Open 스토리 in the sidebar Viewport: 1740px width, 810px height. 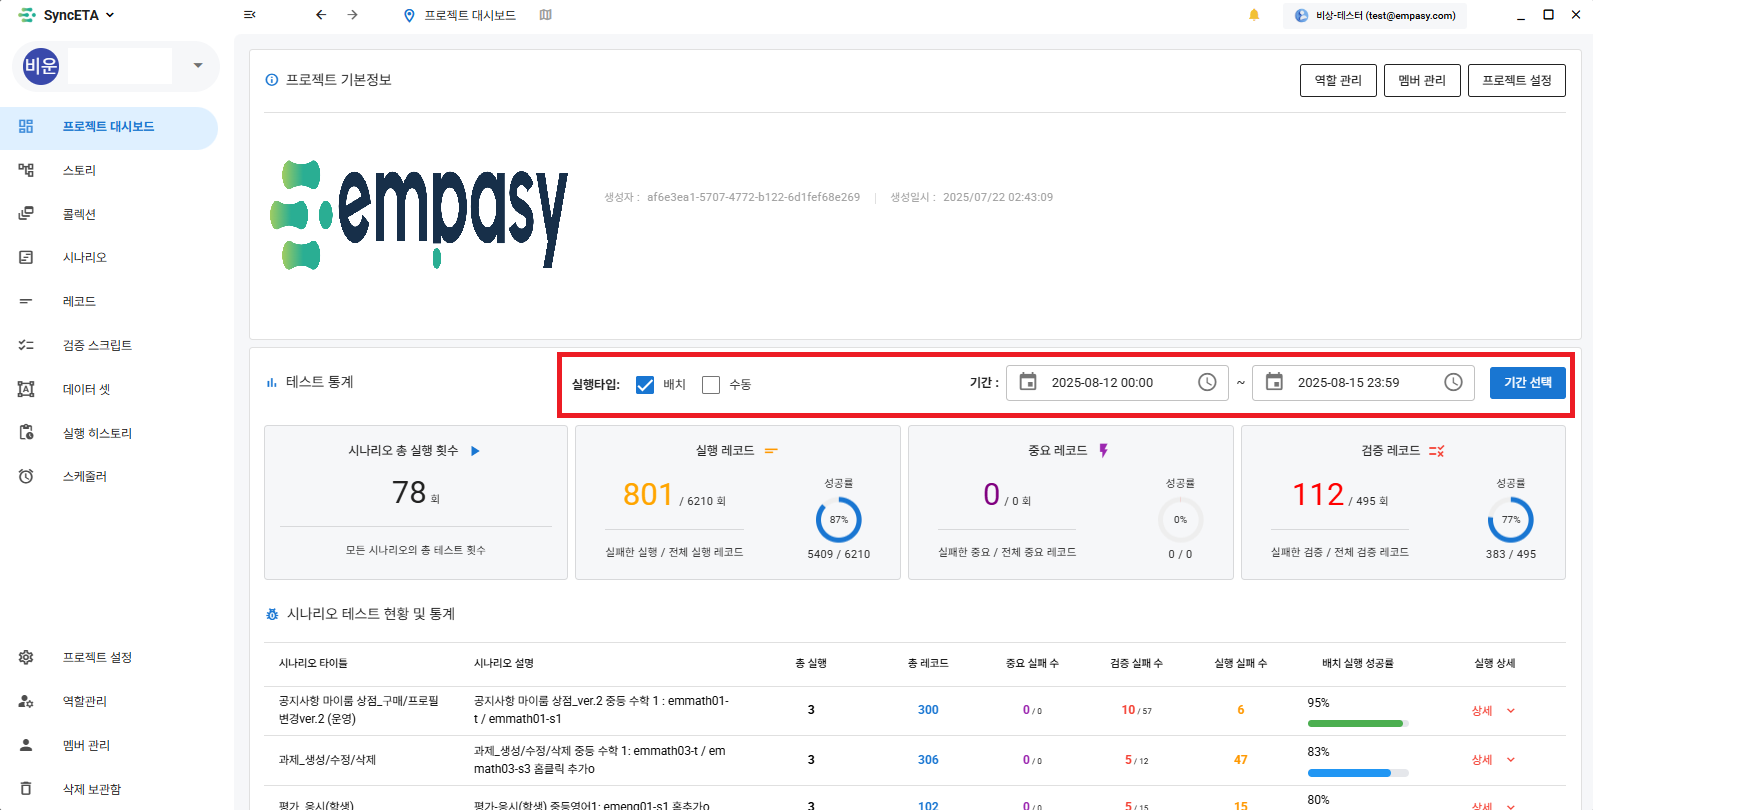point(79,170)
